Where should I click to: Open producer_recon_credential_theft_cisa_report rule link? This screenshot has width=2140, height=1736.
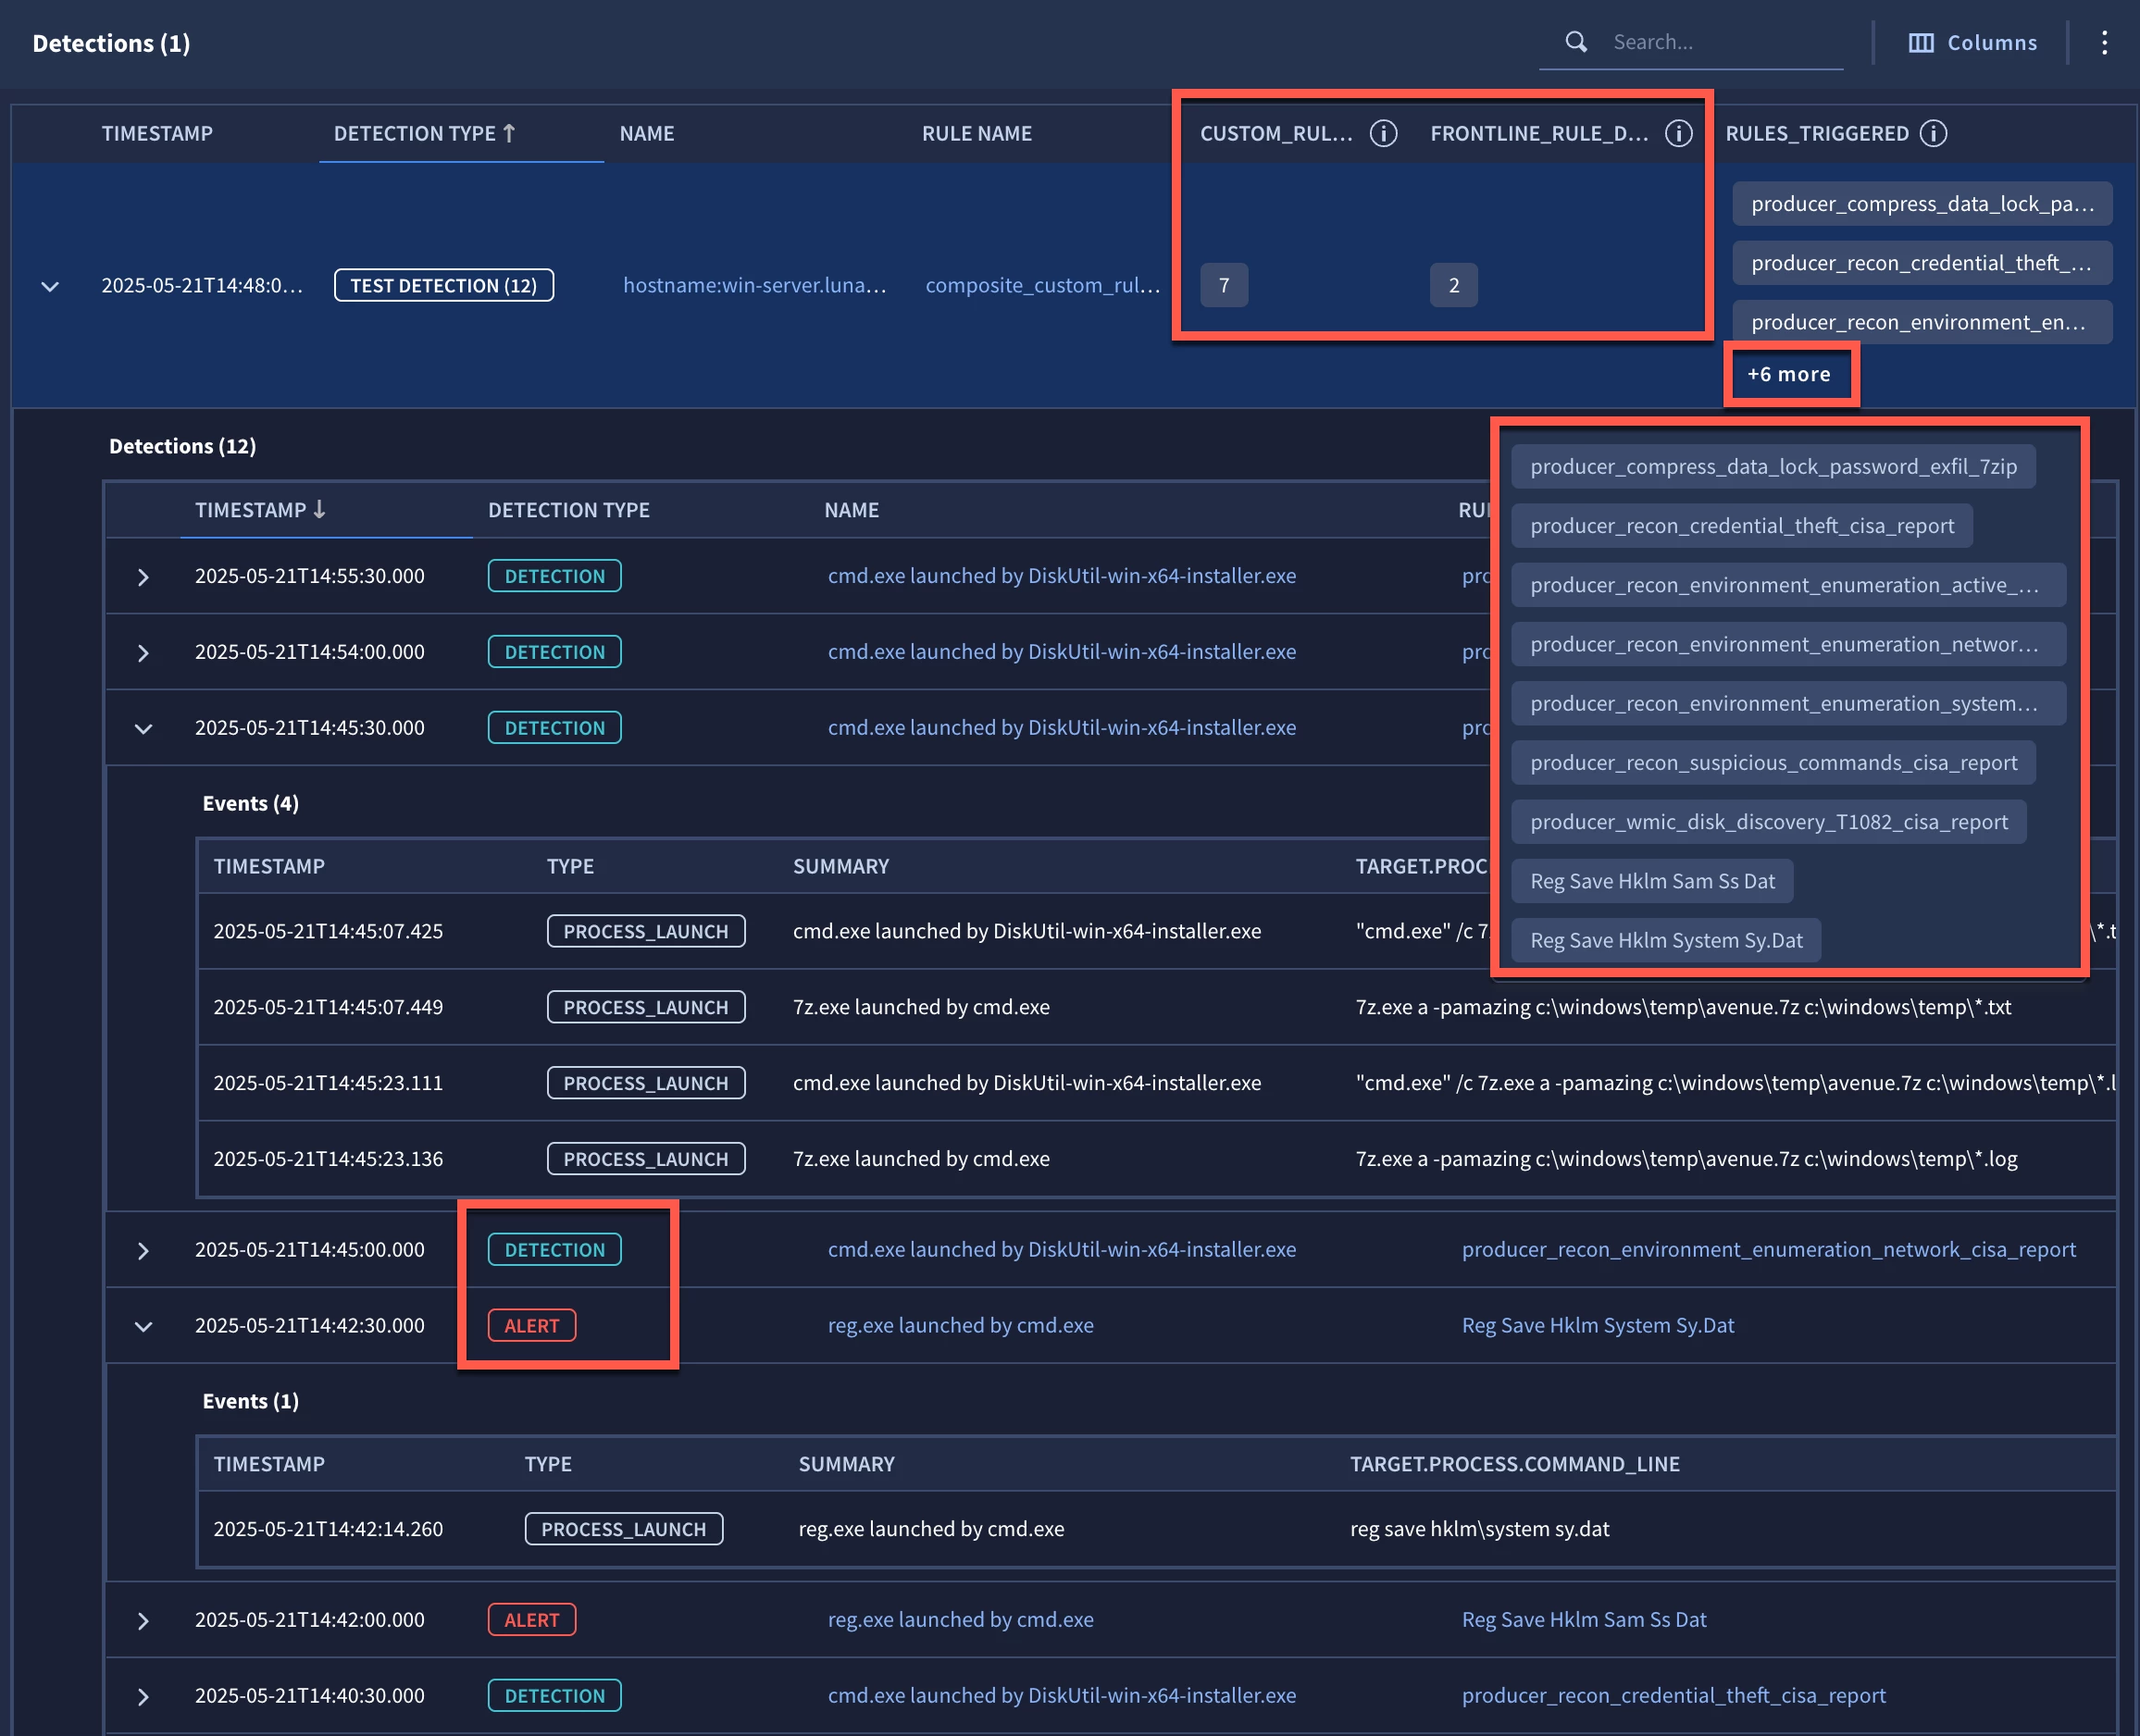[1674, 1695]
